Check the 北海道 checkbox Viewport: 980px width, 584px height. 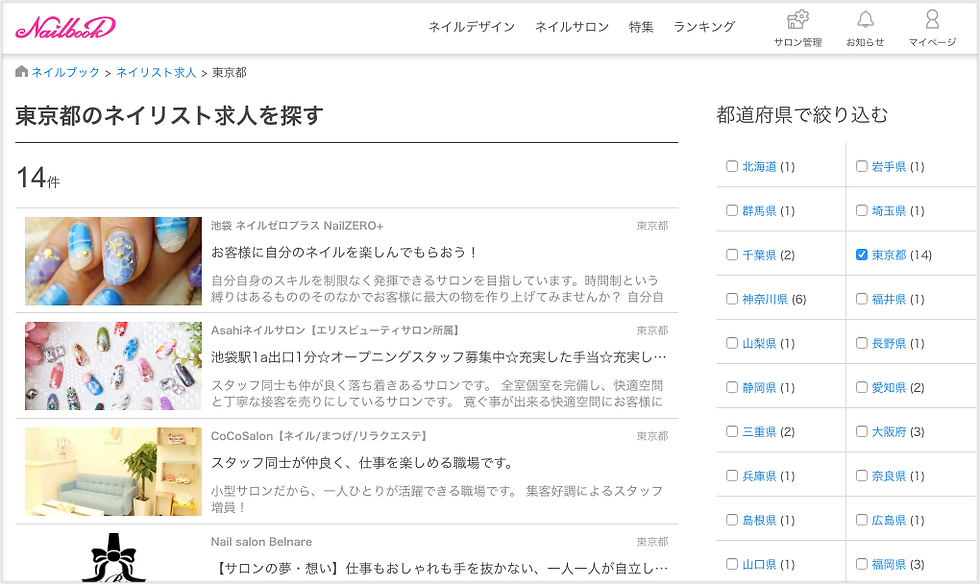[x=732, y=166]
